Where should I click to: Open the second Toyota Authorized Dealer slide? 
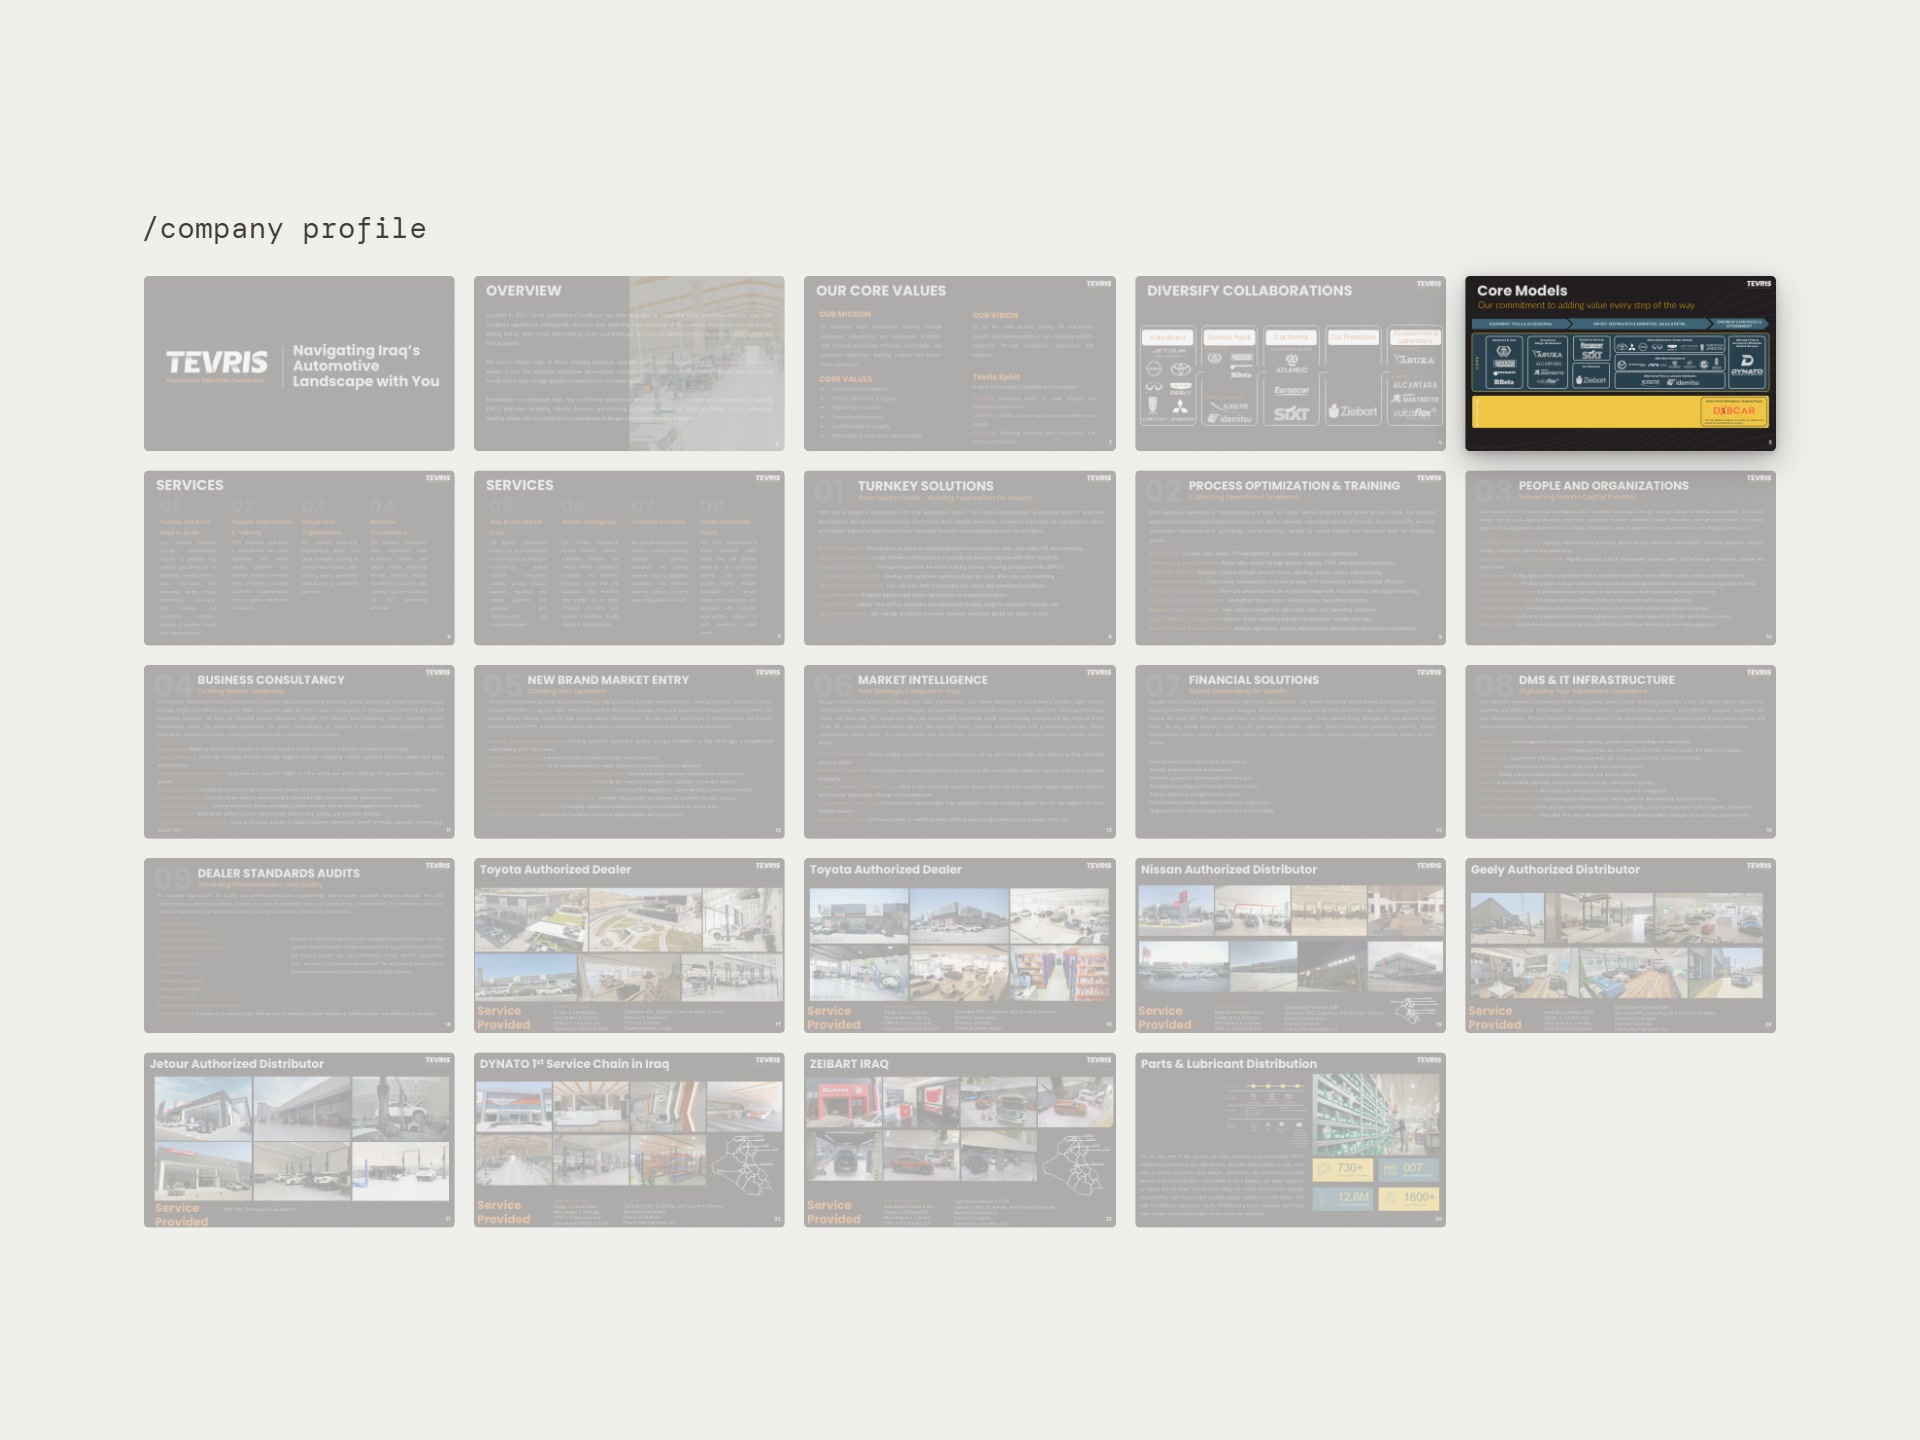point(960,946)
